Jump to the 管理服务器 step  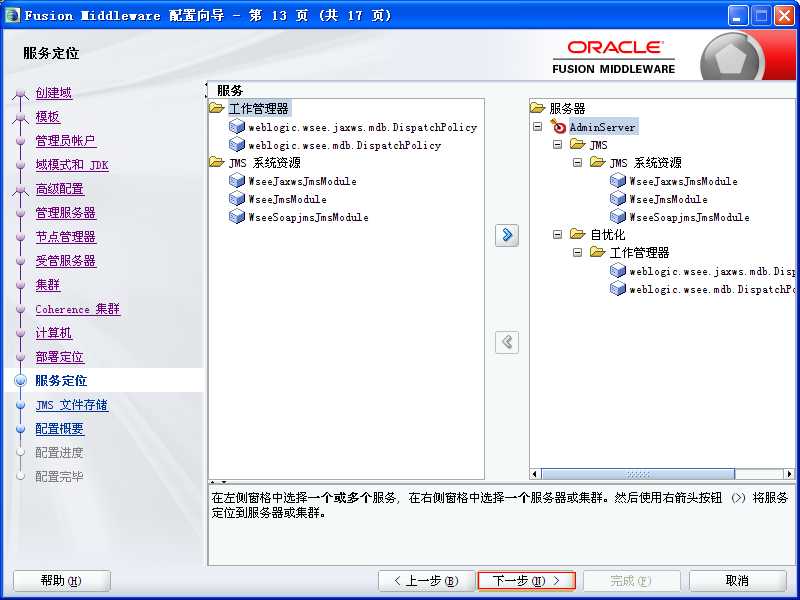pos(66,213)
